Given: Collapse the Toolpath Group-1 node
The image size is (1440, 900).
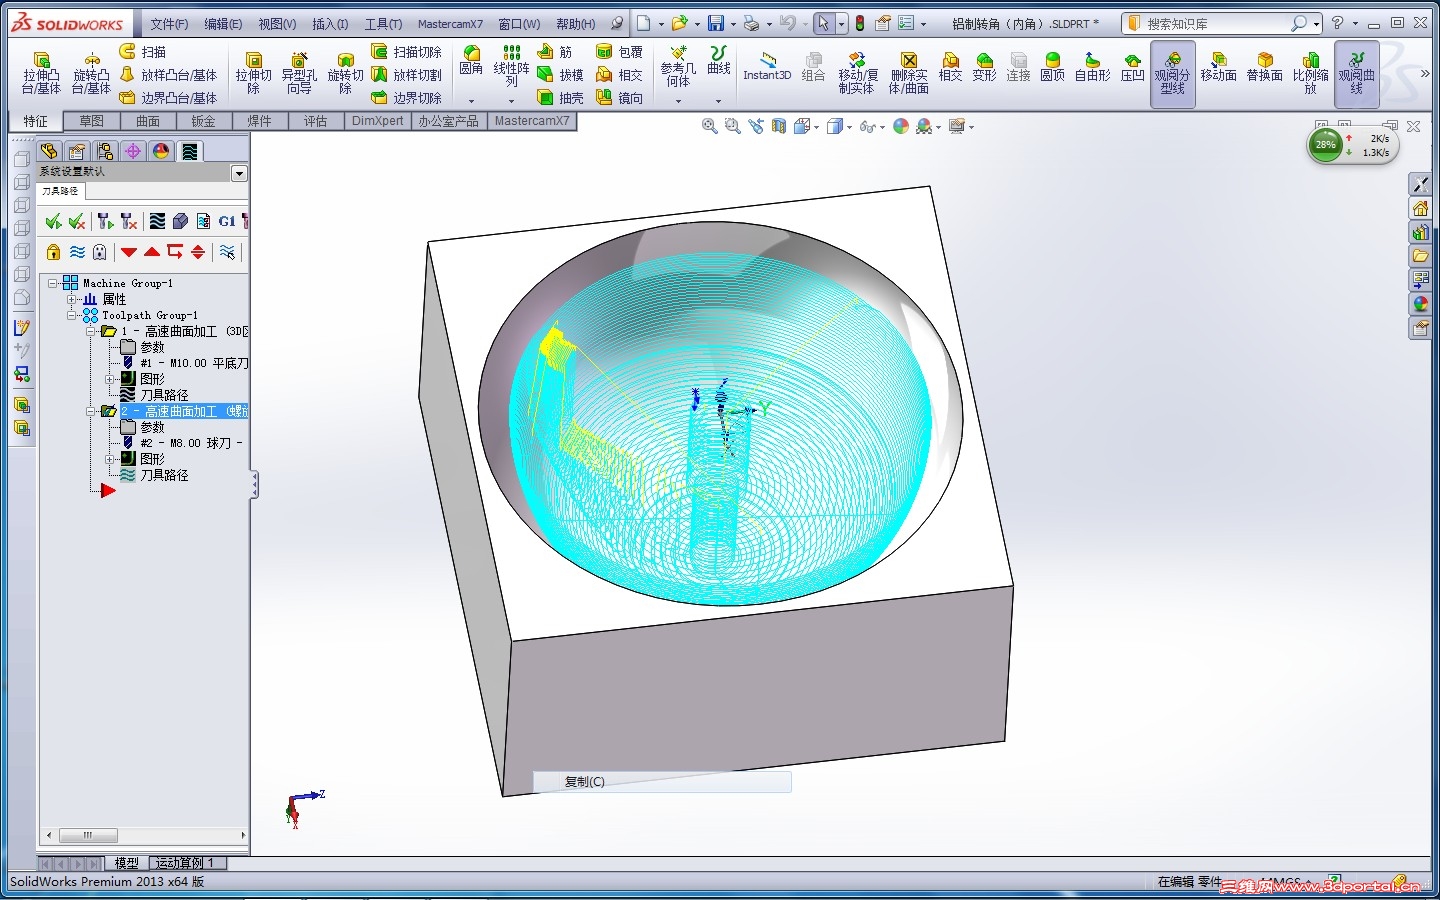Looking at the screenshot, I should tap(72, 315).
